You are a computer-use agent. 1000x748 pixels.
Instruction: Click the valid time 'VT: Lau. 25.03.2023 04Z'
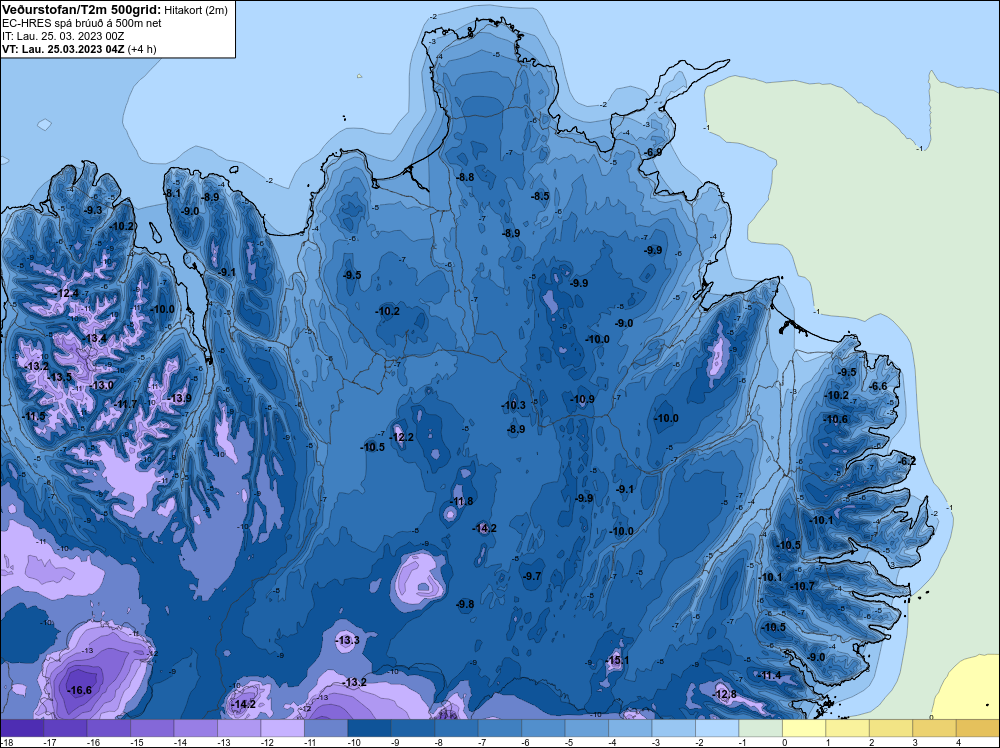63,49
